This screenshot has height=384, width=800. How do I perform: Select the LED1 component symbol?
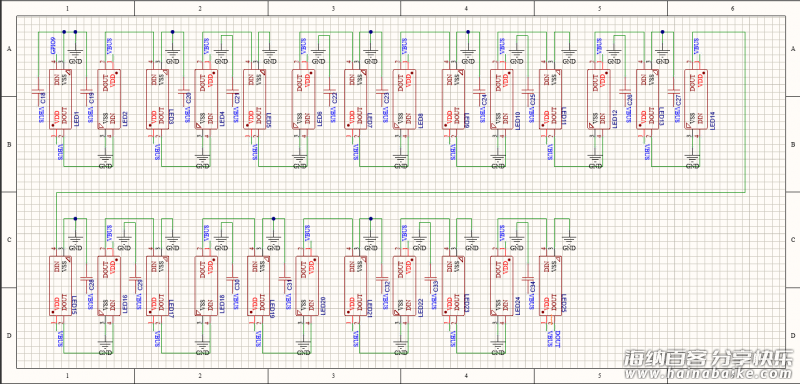point(60,99)
